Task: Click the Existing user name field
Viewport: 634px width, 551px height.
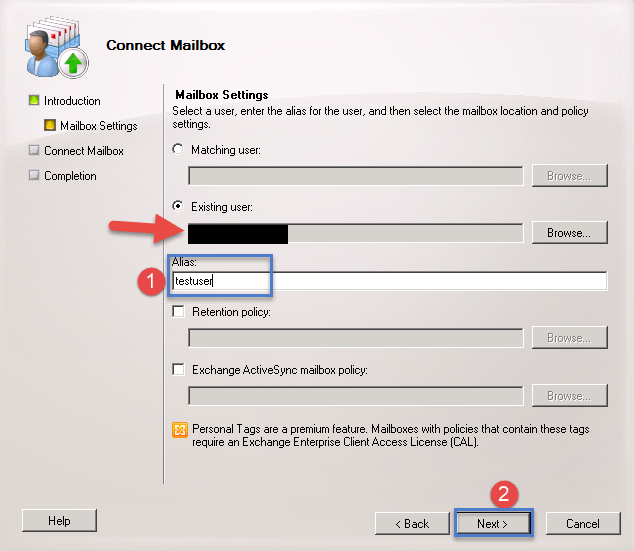Action: tap(355, 233)
